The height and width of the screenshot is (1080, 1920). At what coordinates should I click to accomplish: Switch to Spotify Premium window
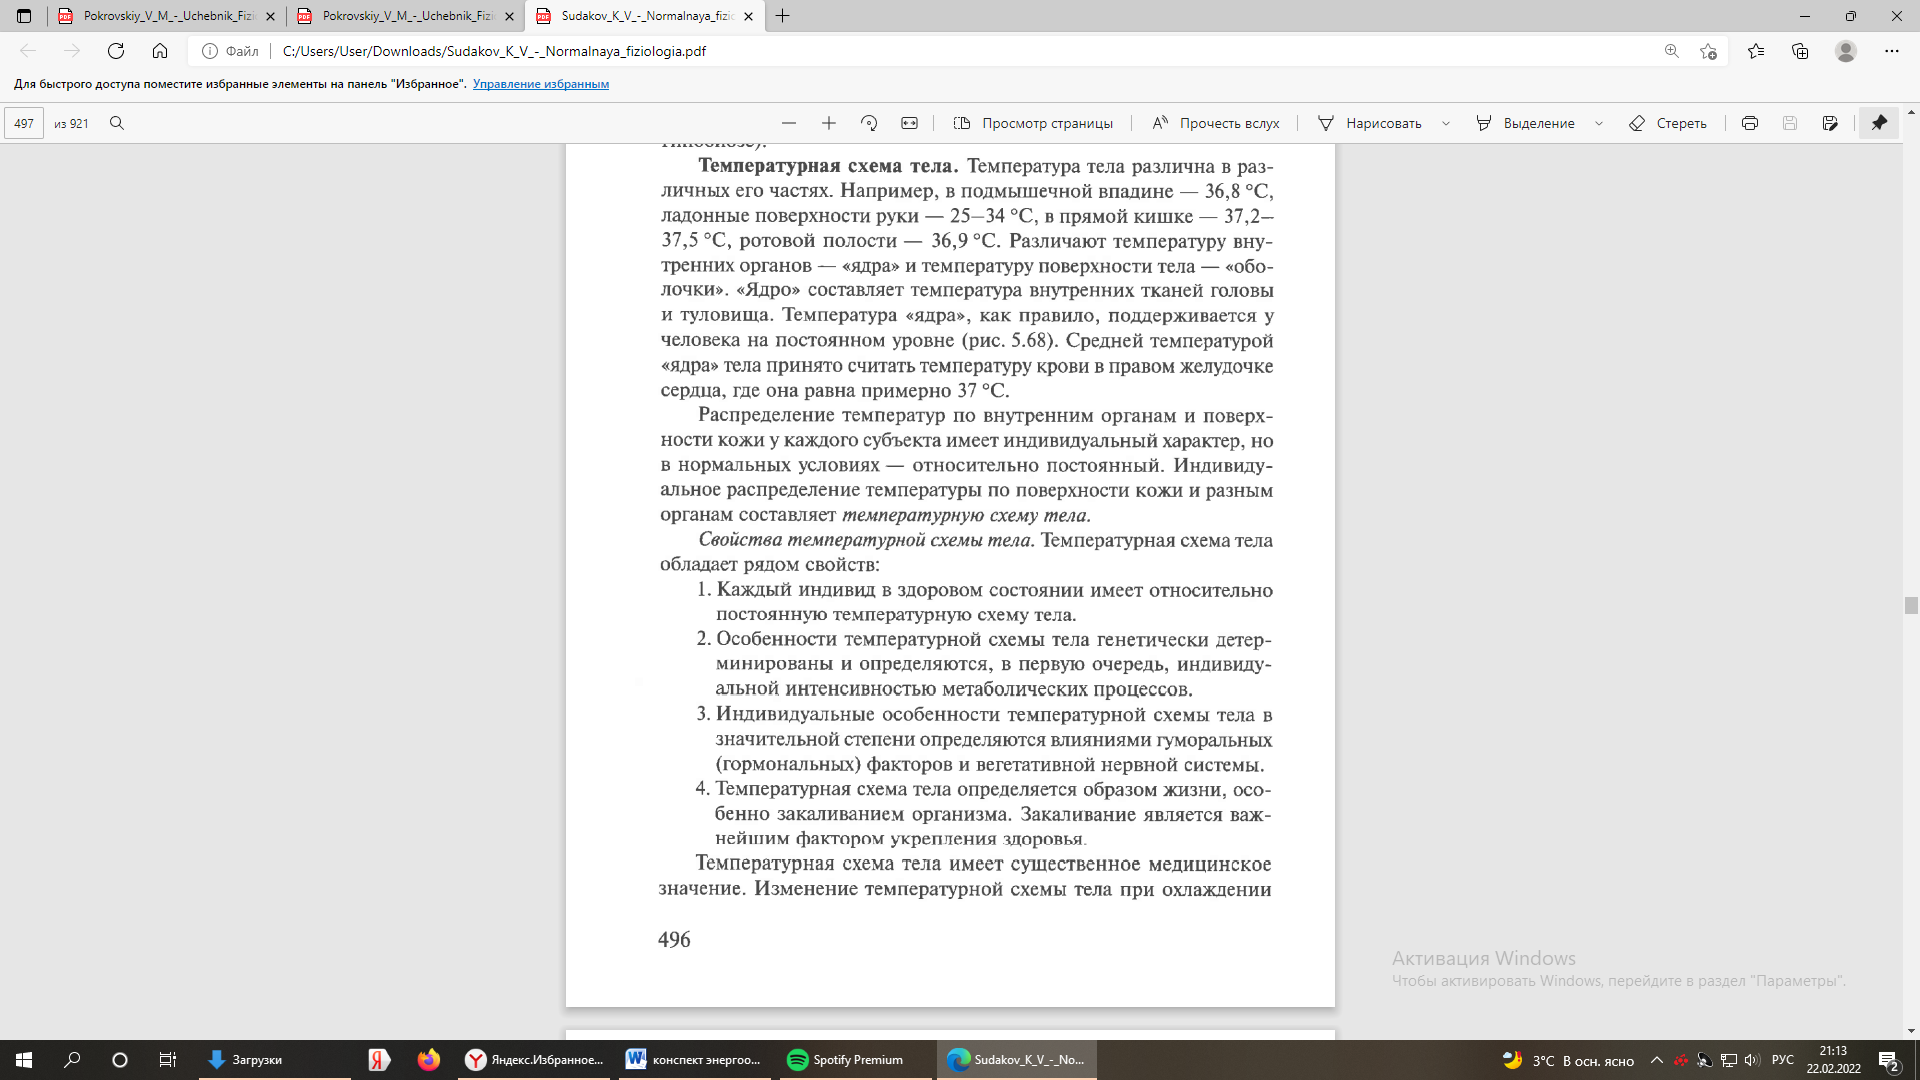[856, 1060]
